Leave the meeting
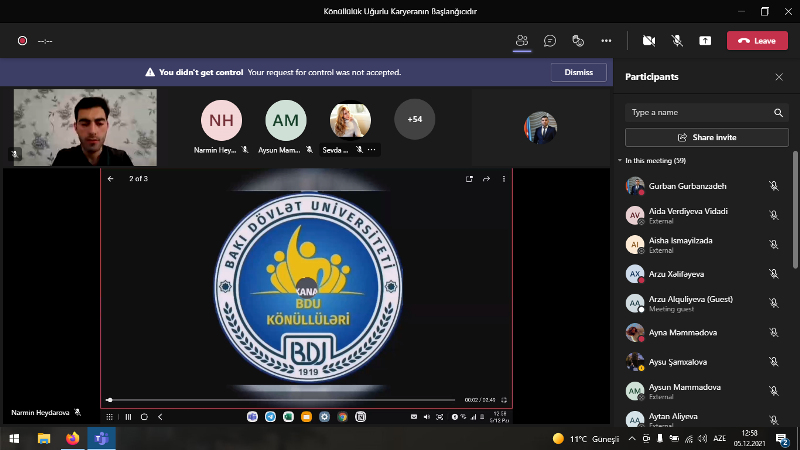 757,40
